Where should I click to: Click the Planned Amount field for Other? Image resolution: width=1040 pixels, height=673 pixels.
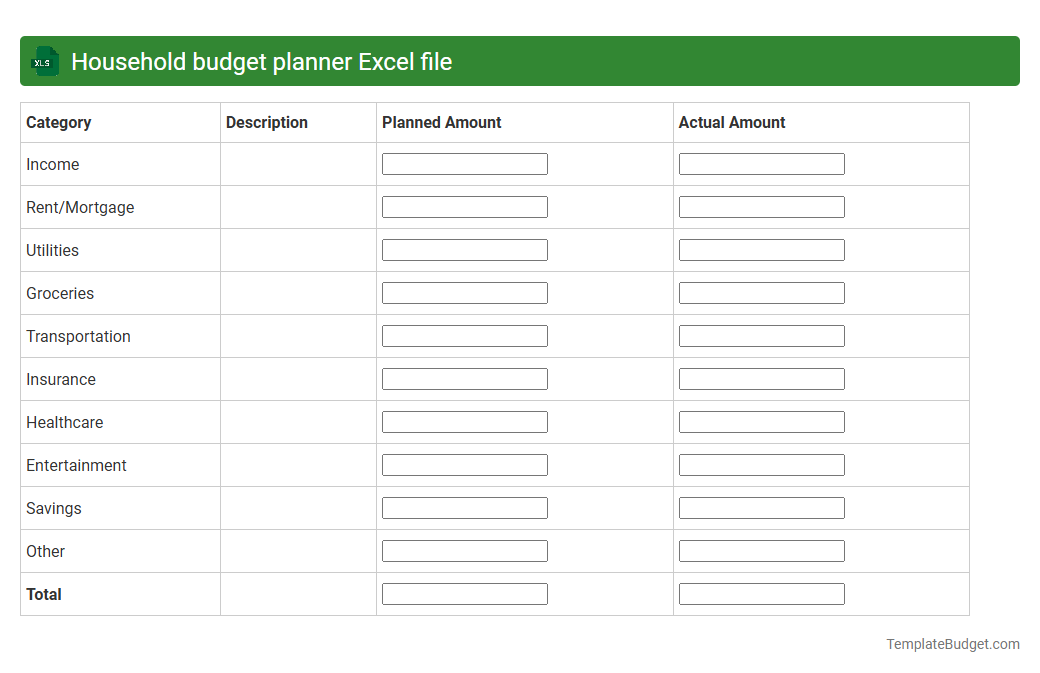pyautogui.click(x=464, y=550)
